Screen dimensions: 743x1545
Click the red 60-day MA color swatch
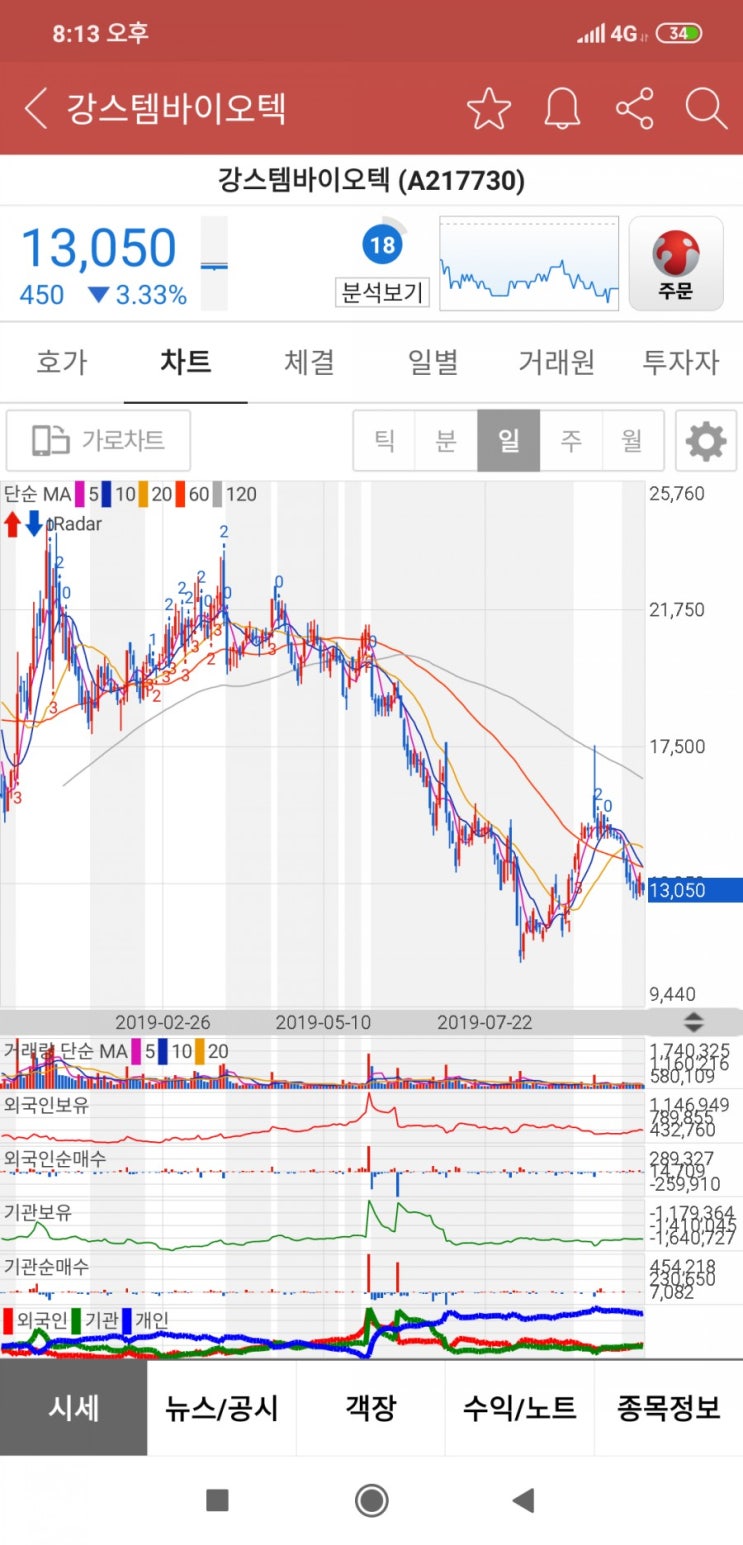(x=182, y=494)
